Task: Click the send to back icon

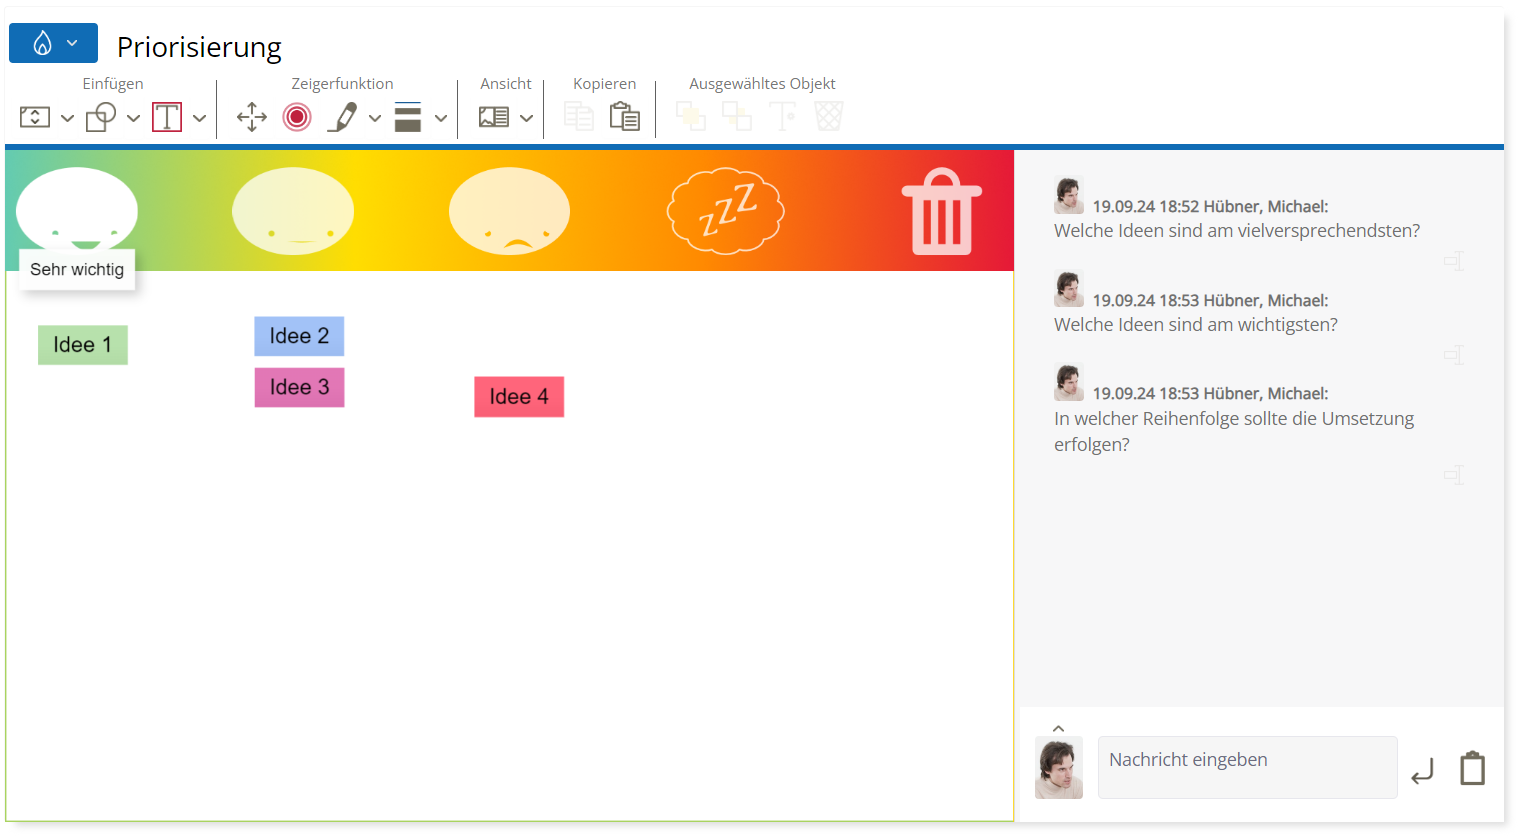Action: [x=737, y=117]
